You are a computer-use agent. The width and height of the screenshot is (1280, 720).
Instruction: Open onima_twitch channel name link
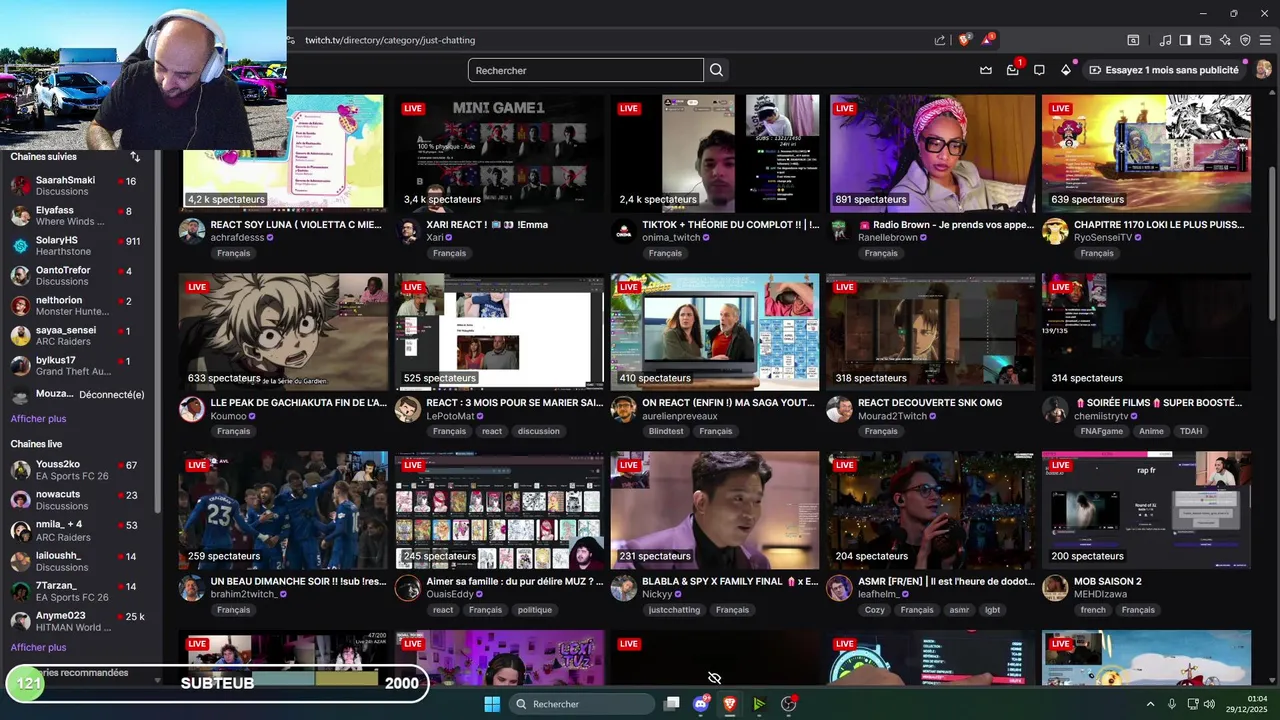pos(671,238)
